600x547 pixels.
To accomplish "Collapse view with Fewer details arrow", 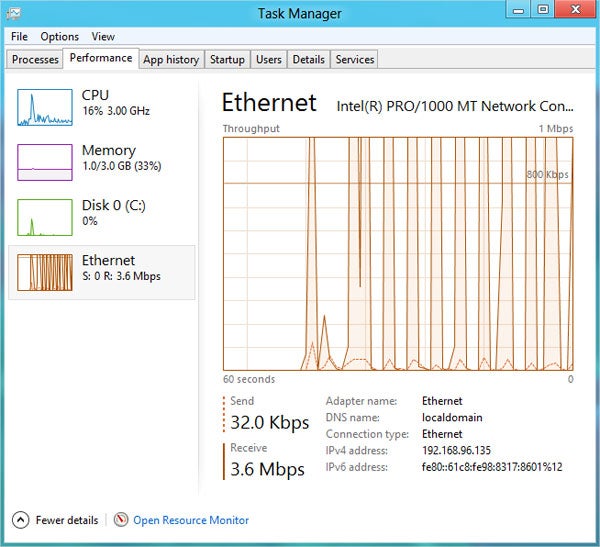I will (x=20, y=520).
